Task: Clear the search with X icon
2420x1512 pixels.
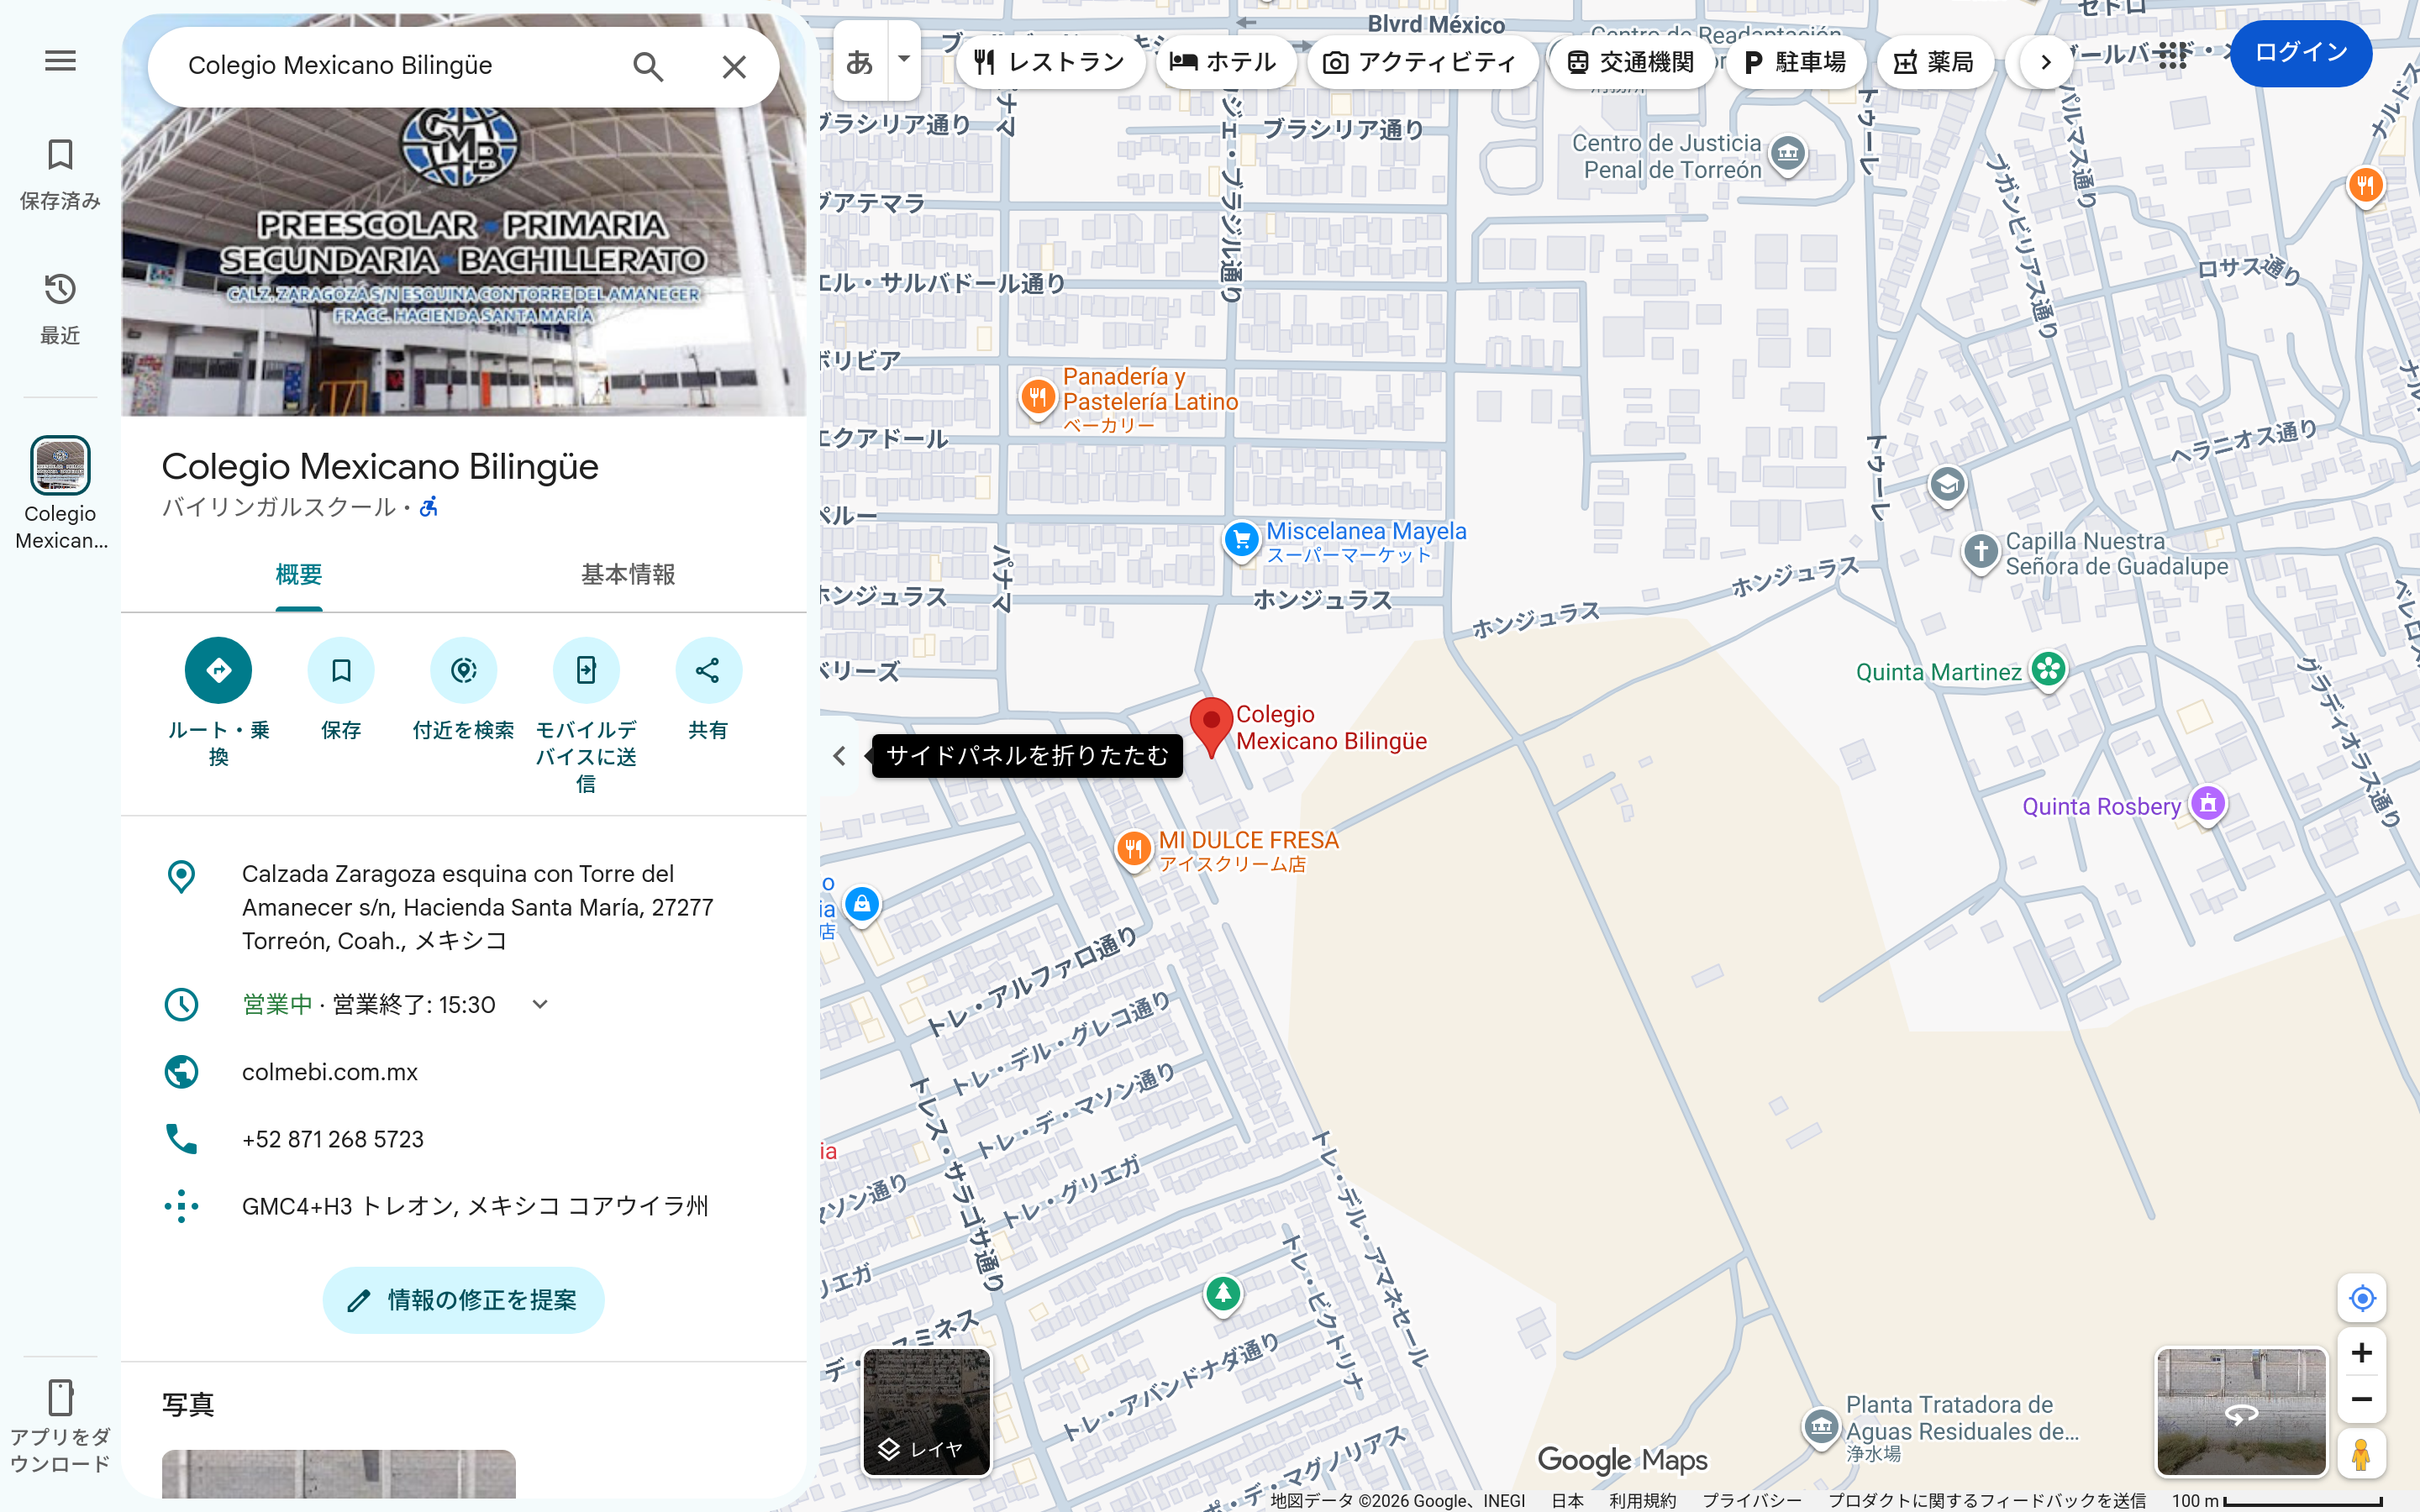Action: pyautogui.click(x=734, y=67)
